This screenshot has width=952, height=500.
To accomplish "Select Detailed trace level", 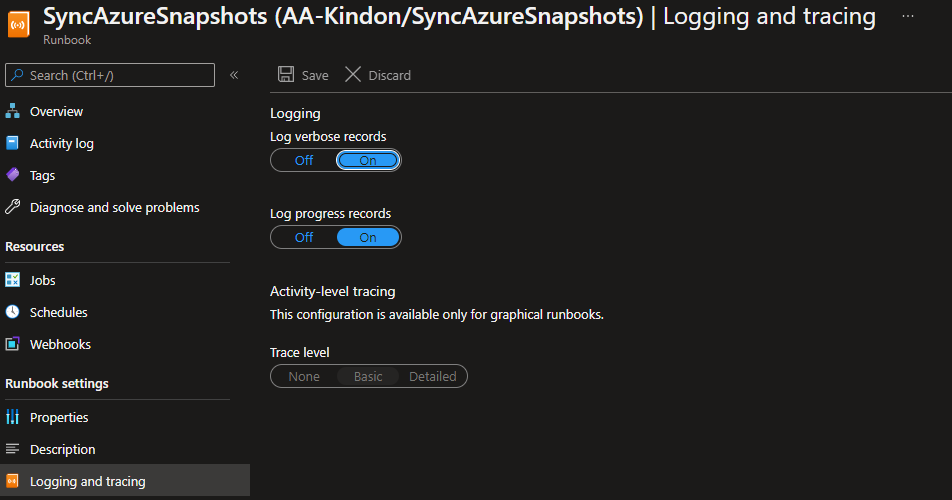I will (x=432, y=376).
